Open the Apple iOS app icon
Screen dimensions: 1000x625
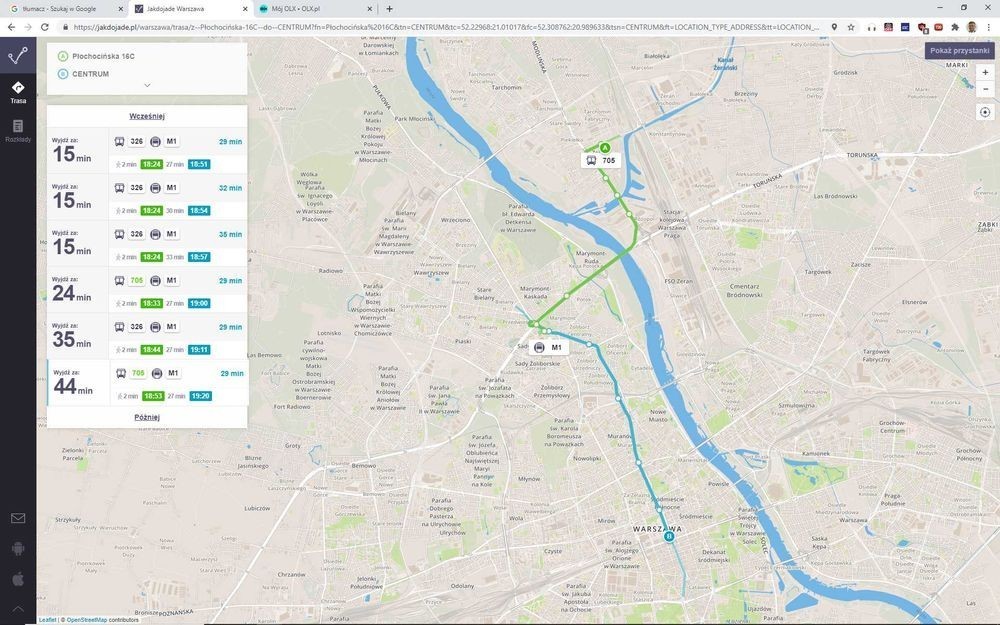[x=18, y=578]
